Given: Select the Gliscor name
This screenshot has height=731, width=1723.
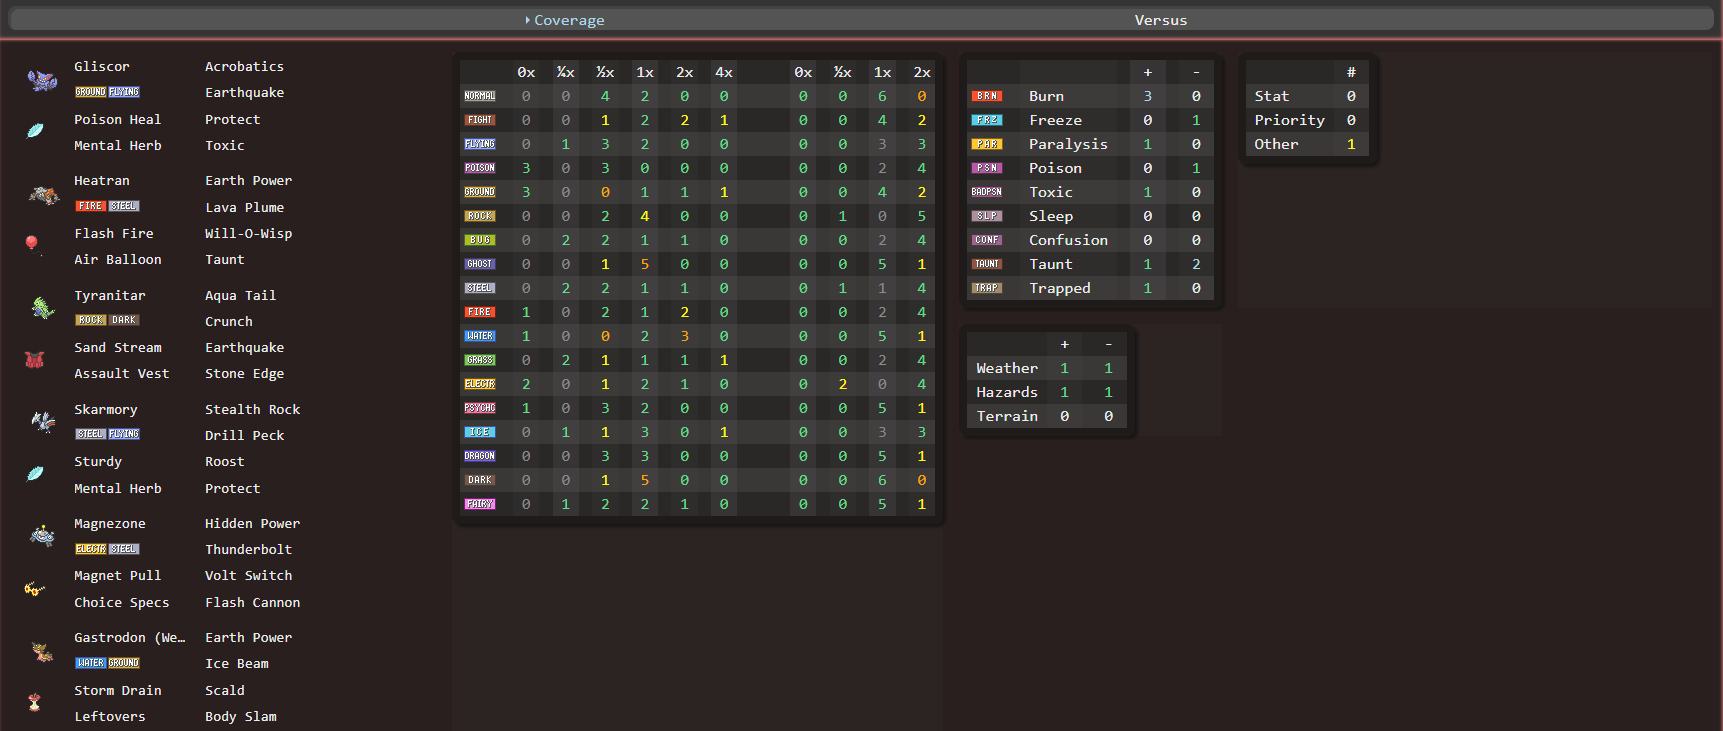Looking at the screenshot, I should tap(102, 67).
